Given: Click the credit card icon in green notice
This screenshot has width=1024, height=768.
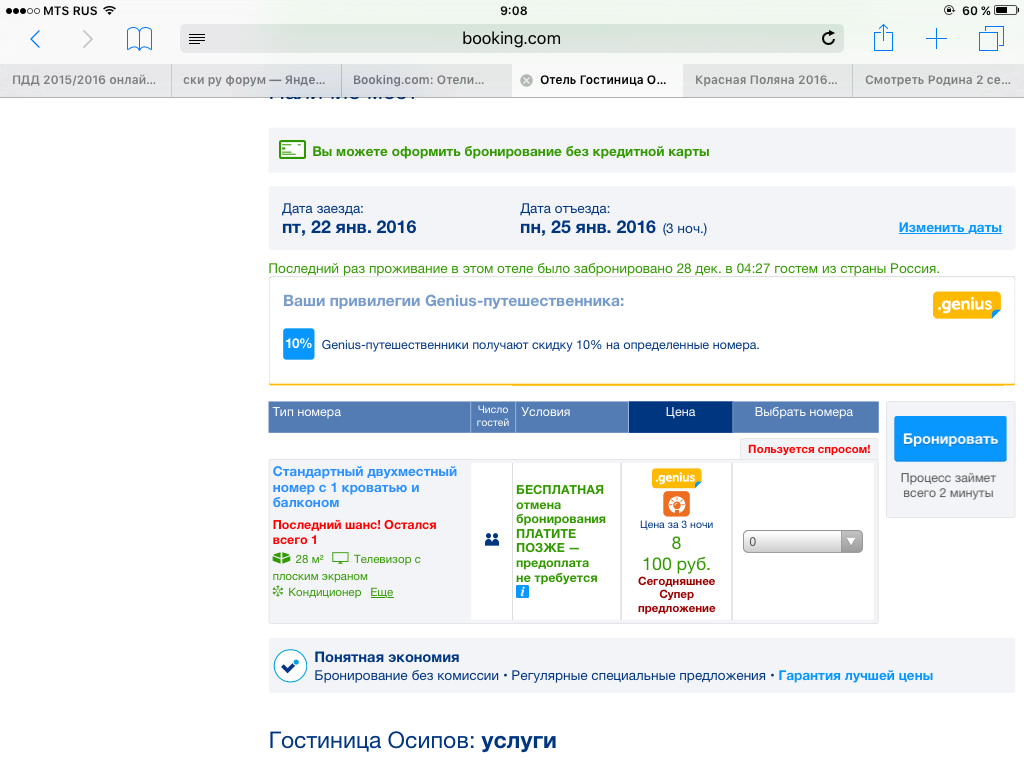Looking at the screenshot, I should [292, 150].
